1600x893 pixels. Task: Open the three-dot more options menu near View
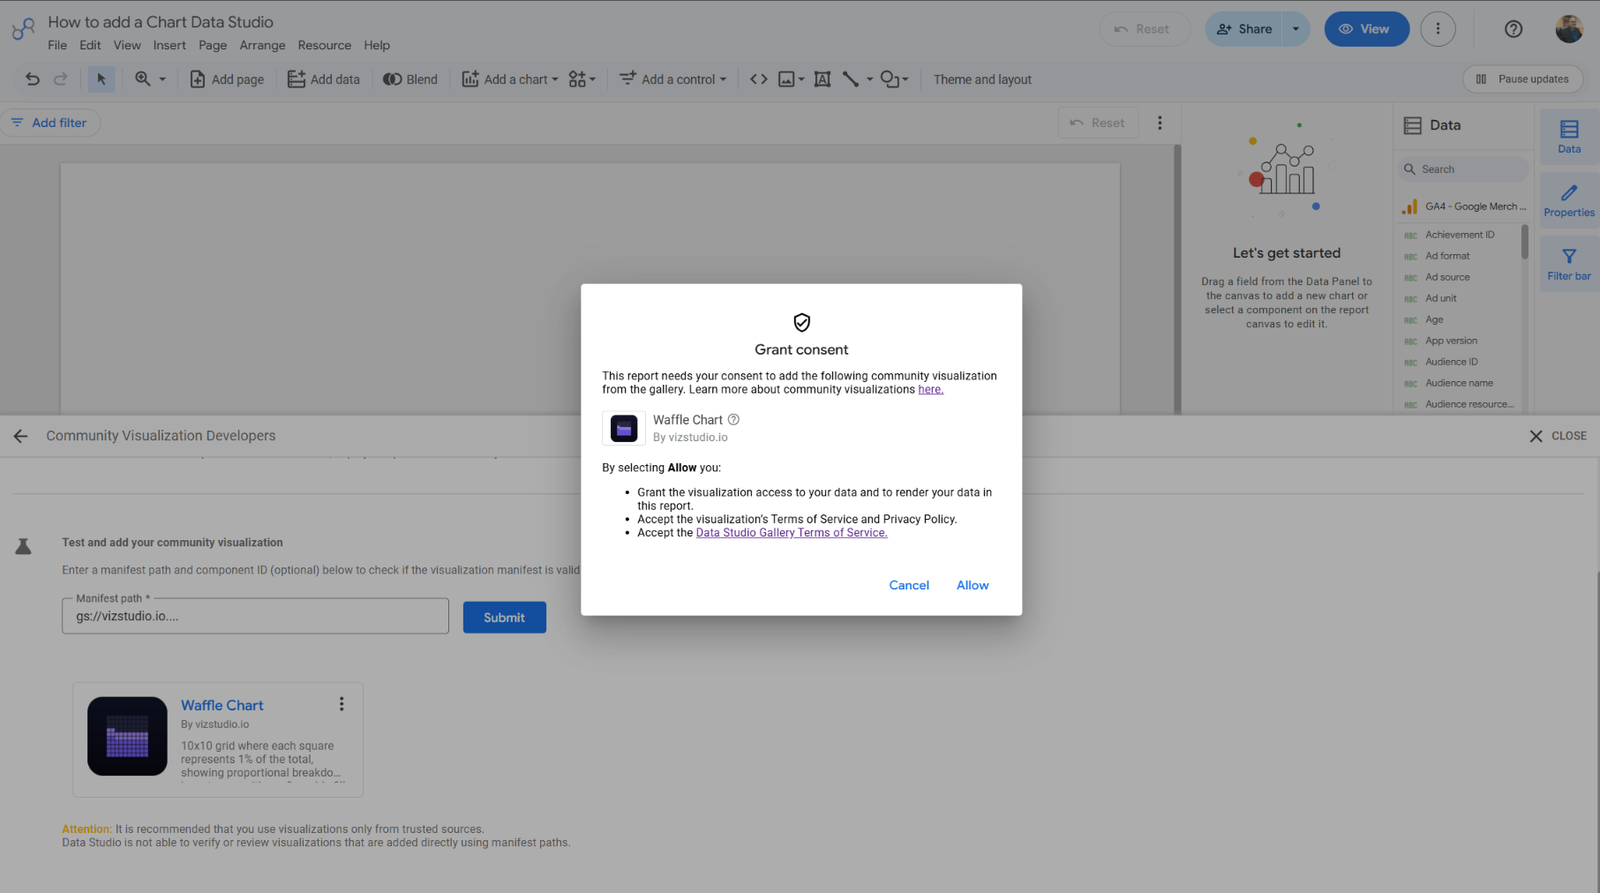coord(1438,29)
